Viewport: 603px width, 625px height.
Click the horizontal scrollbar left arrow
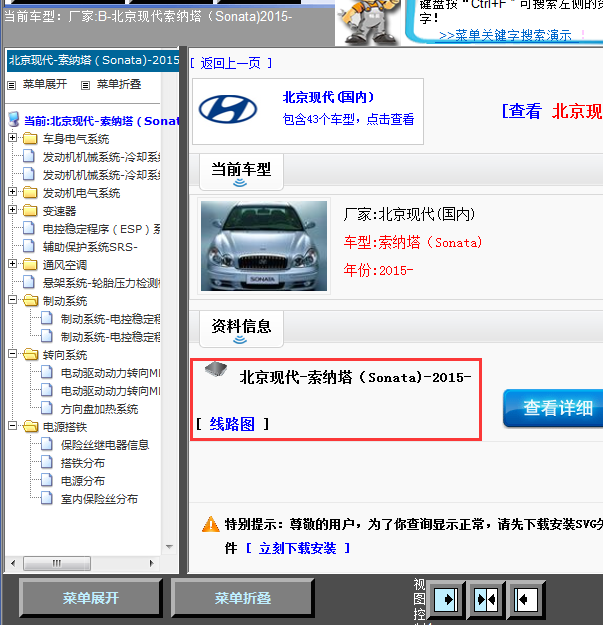[13, 563]
